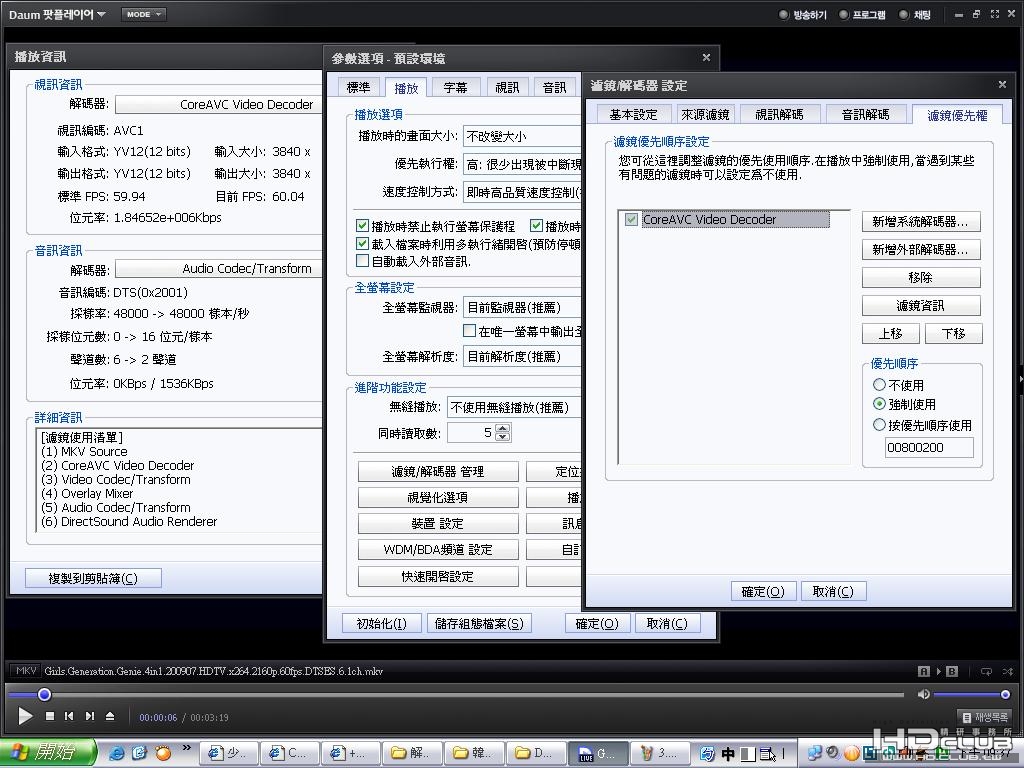Toggle 播放時禁止執行螢幕保護程 checkbox
The image size is (1024, 768).
362,226
